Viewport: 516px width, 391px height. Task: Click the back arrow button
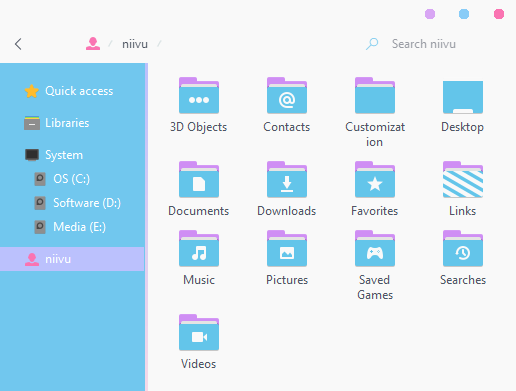pyautogui.click(x=18, y=44)
